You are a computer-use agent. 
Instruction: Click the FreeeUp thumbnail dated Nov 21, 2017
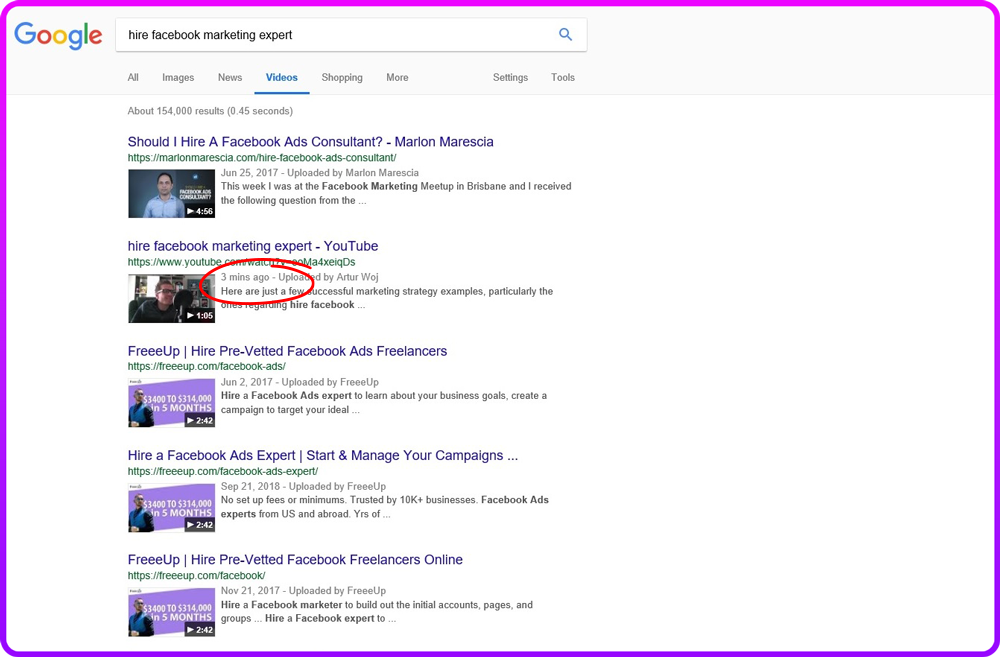coord(172,612)
